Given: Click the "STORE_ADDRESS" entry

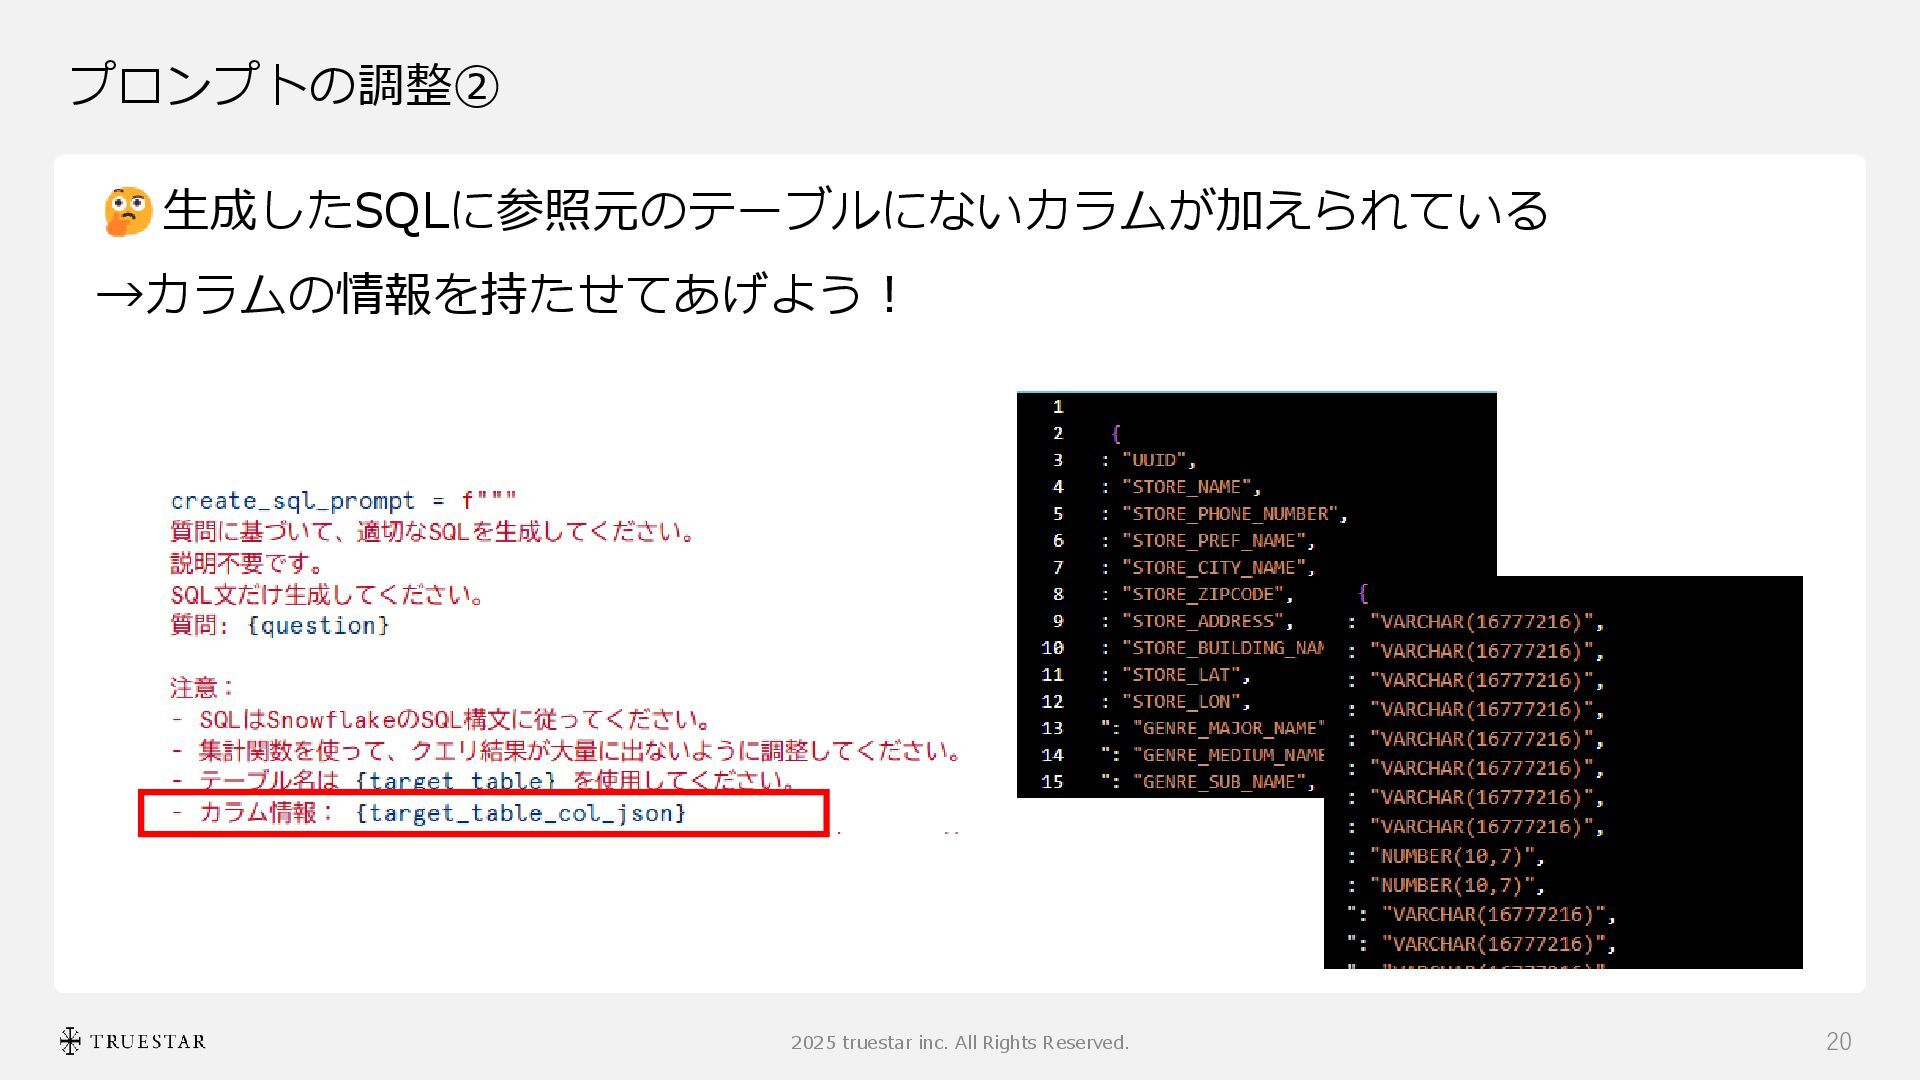Looking at the screenshot, I should [1208, 621].
